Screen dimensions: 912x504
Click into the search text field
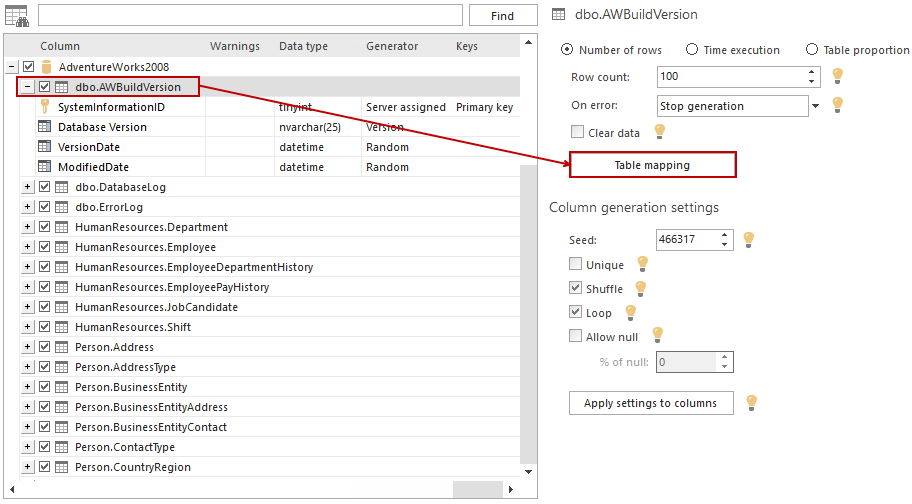tap(251, 15)
